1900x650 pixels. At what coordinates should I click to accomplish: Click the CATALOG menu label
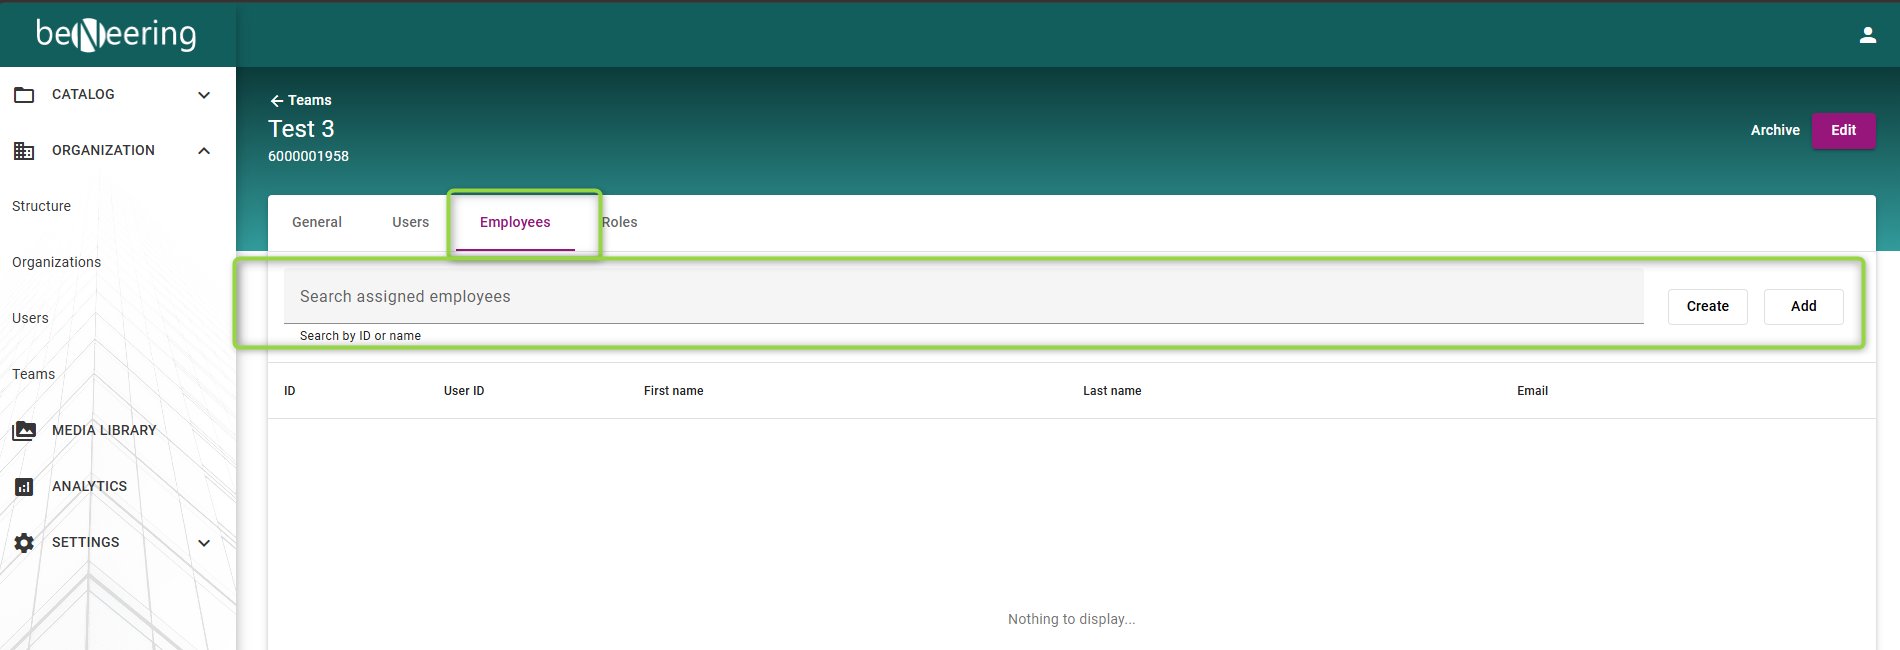coord(83,94)
